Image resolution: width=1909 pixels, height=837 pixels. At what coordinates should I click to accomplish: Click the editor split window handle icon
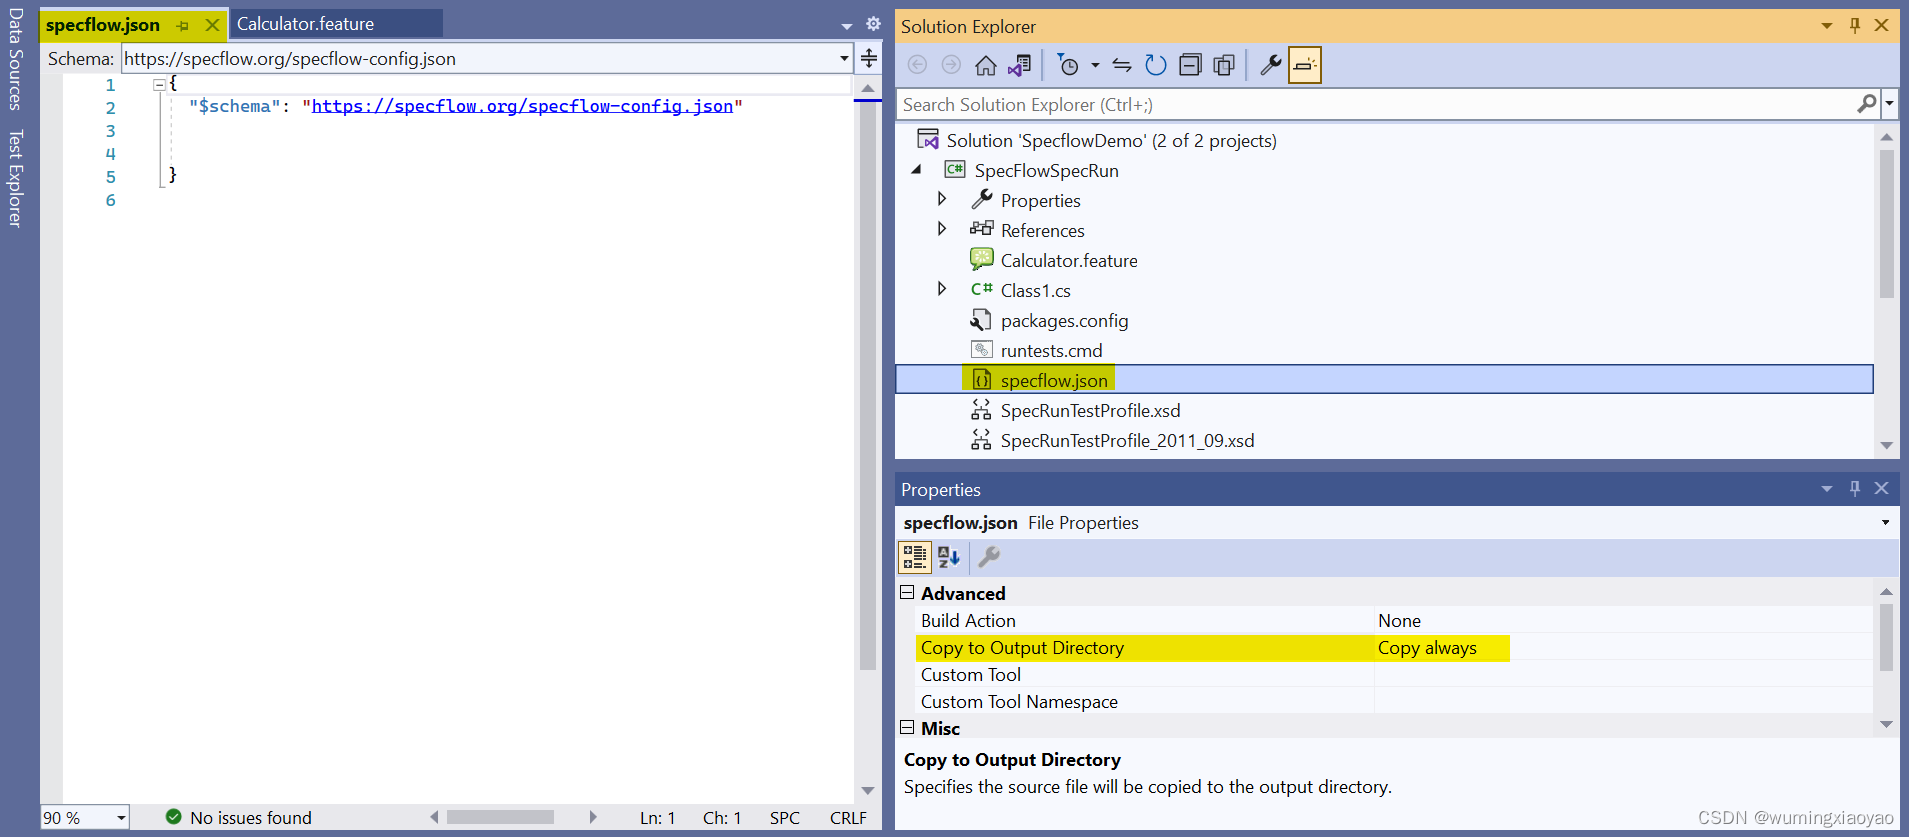click(x=869, y=58)
